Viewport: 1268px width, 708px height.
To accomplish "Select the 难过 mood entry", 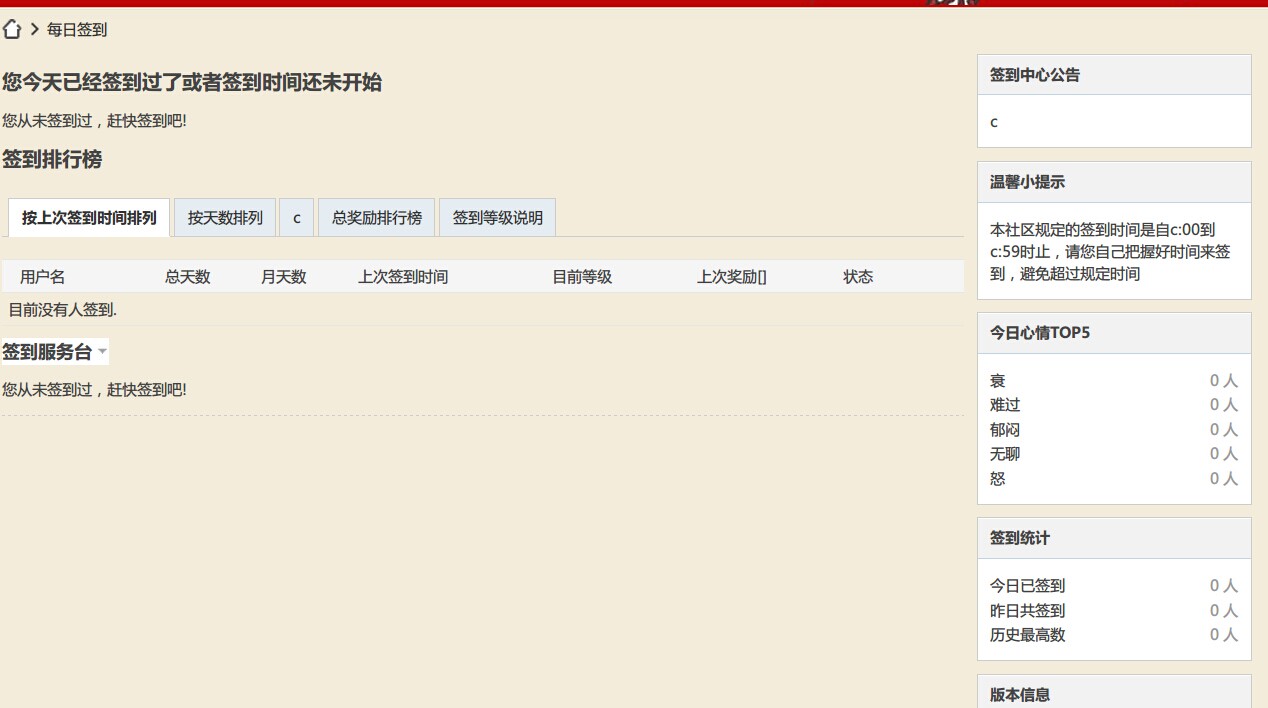I will (x=1004, y=405).
